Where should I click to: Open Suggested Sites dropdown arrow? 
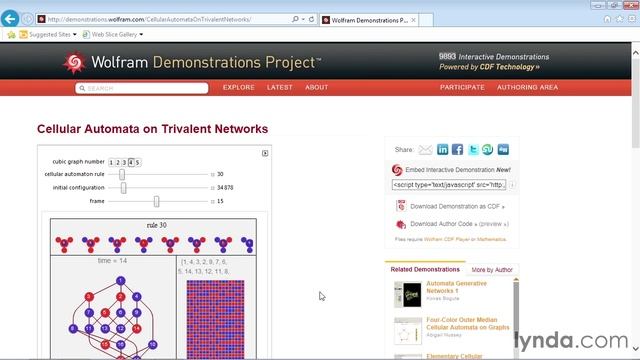point(75,35)
